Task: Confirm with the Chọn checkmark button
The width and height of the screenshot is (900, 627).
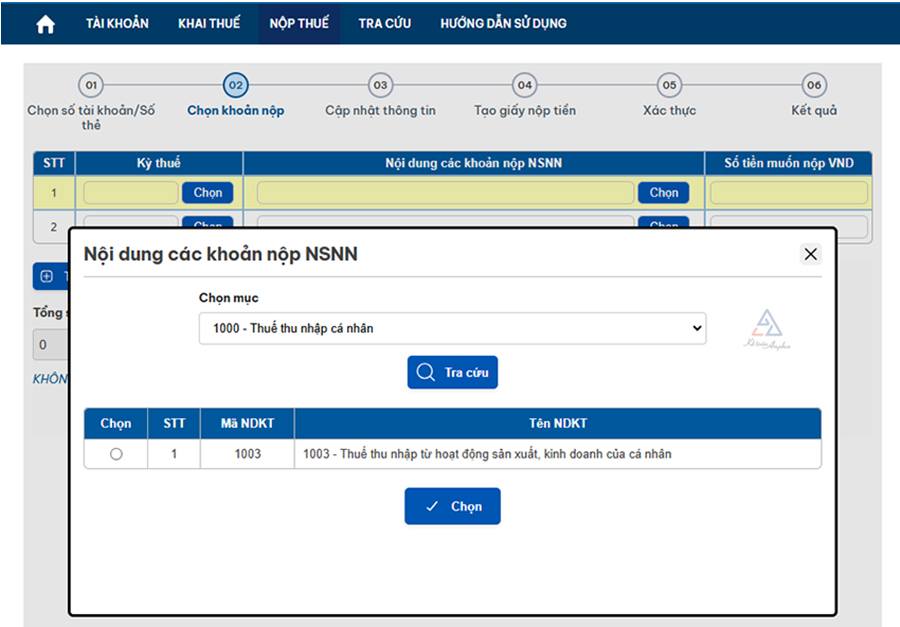Action: tap(452, 507)
